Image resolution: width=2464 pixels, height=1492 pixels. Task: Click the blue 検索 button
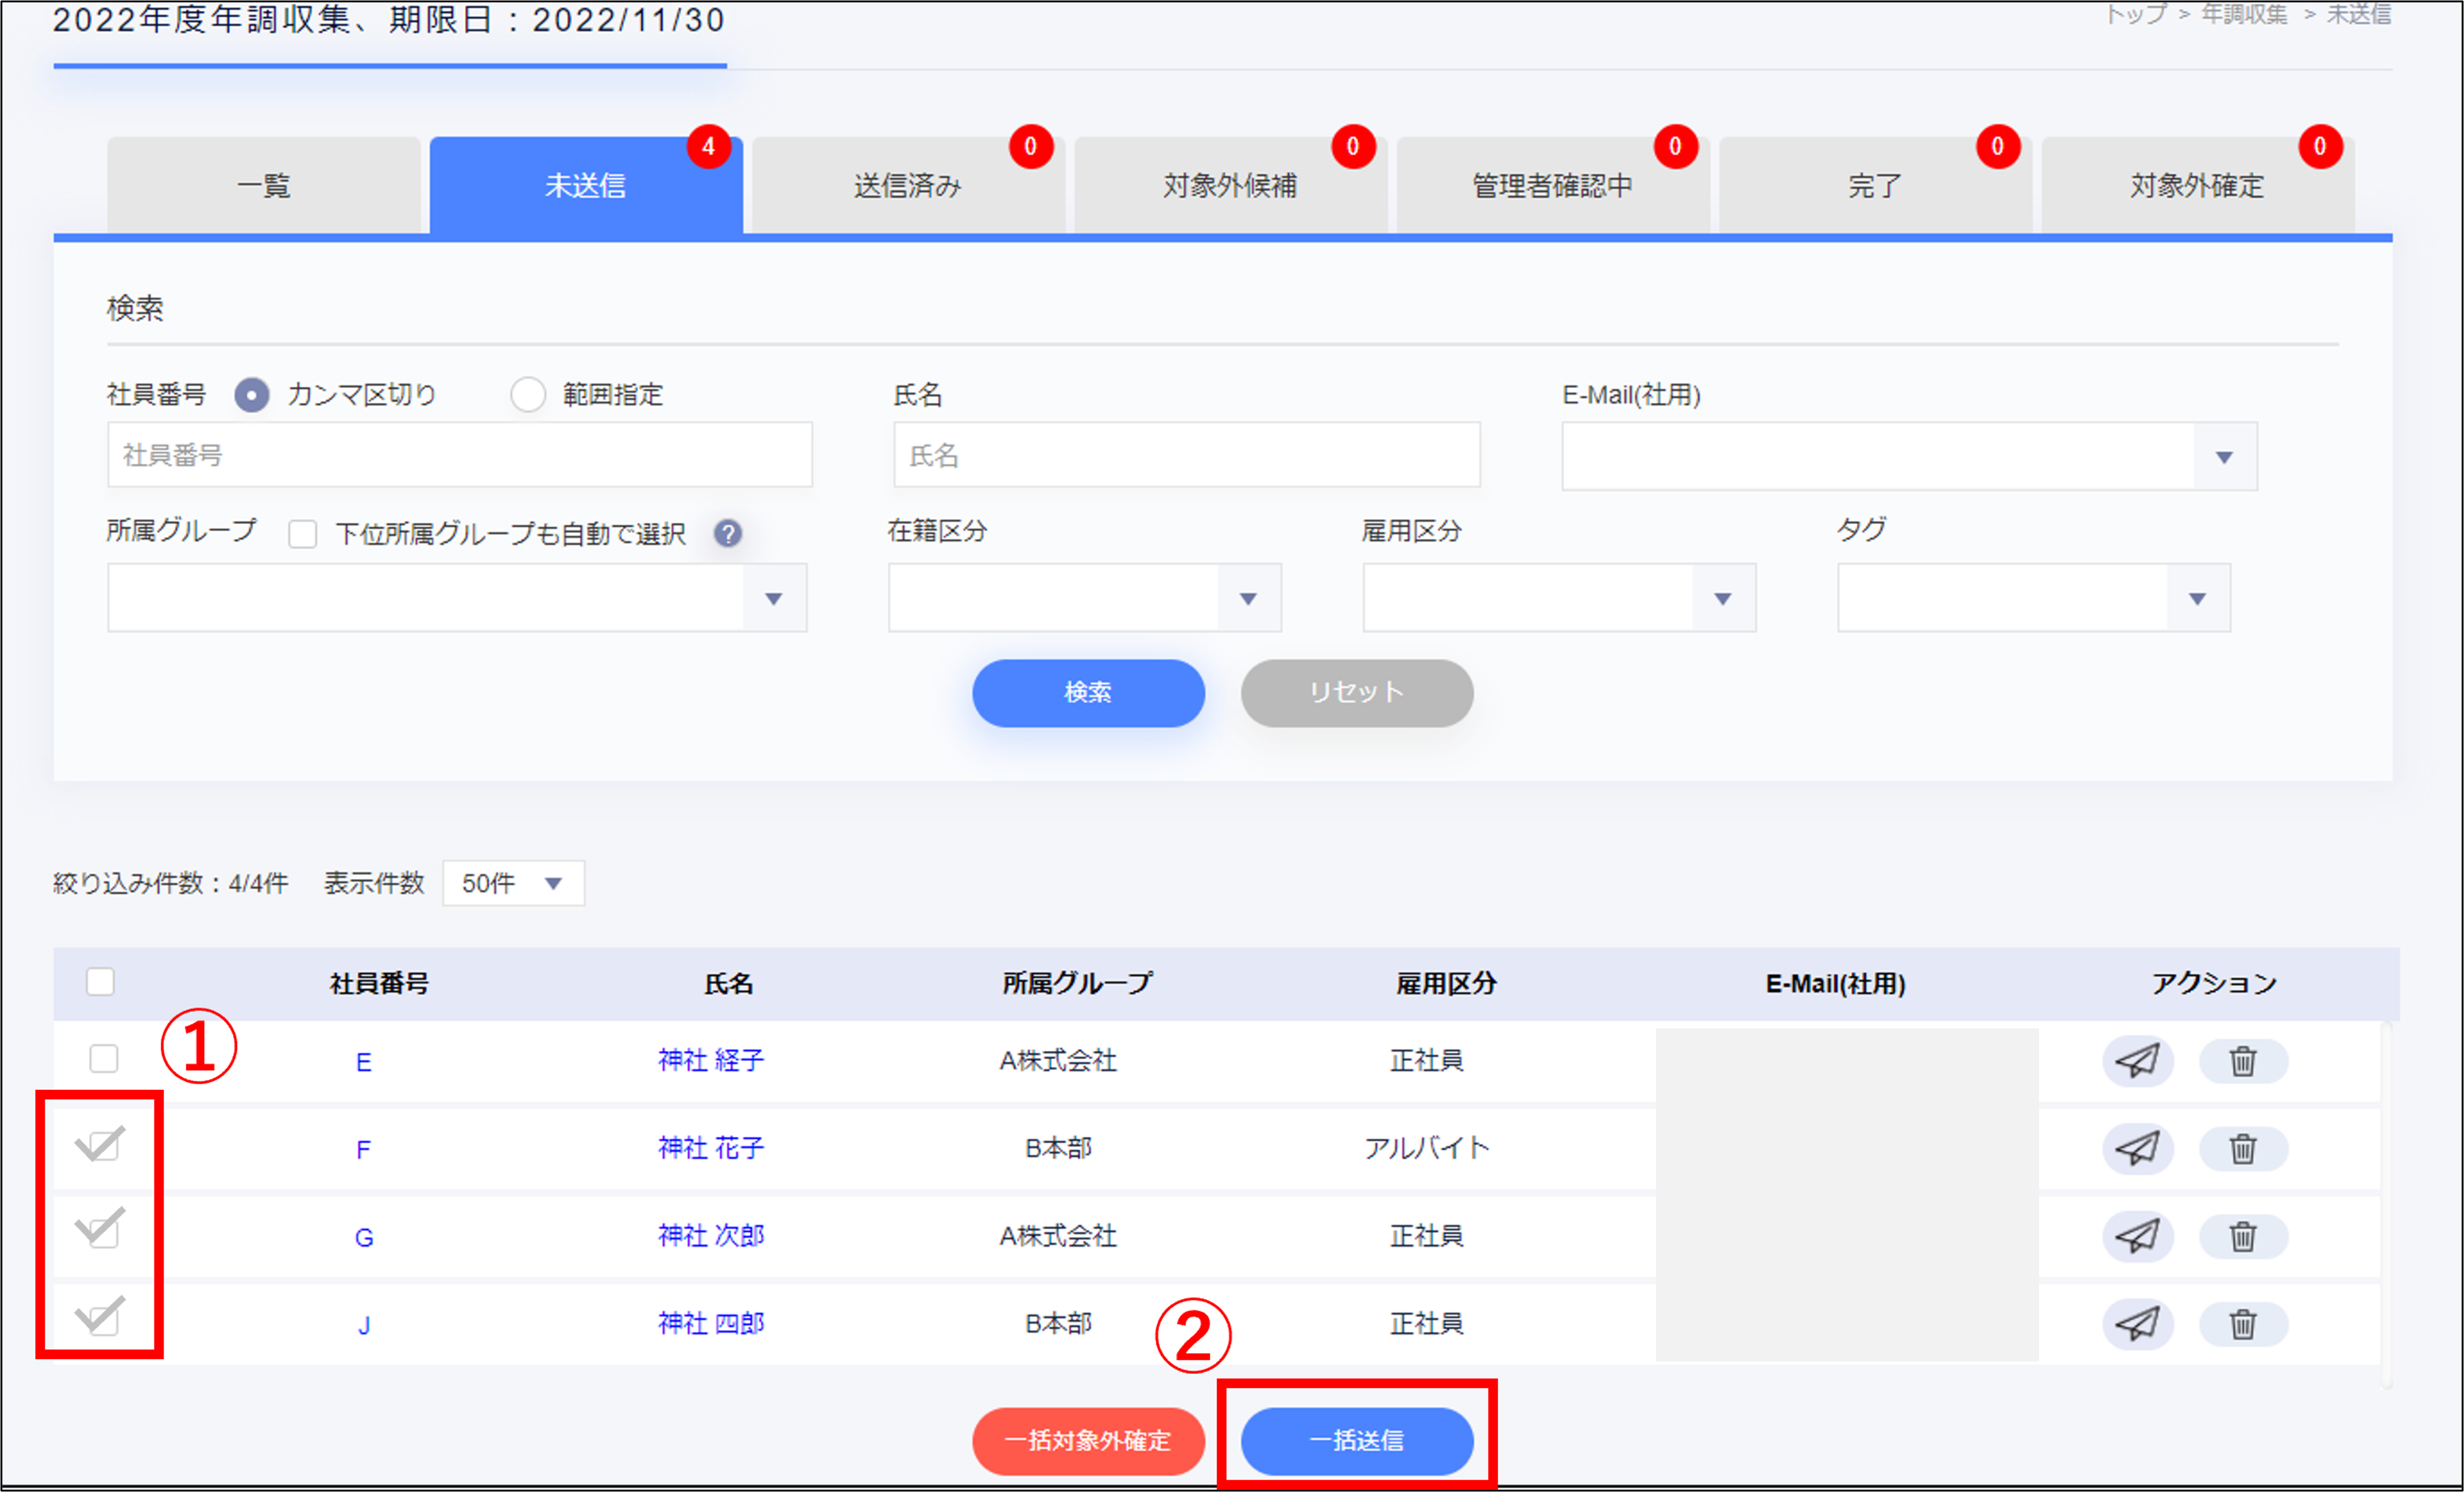tap(1088, 692)
